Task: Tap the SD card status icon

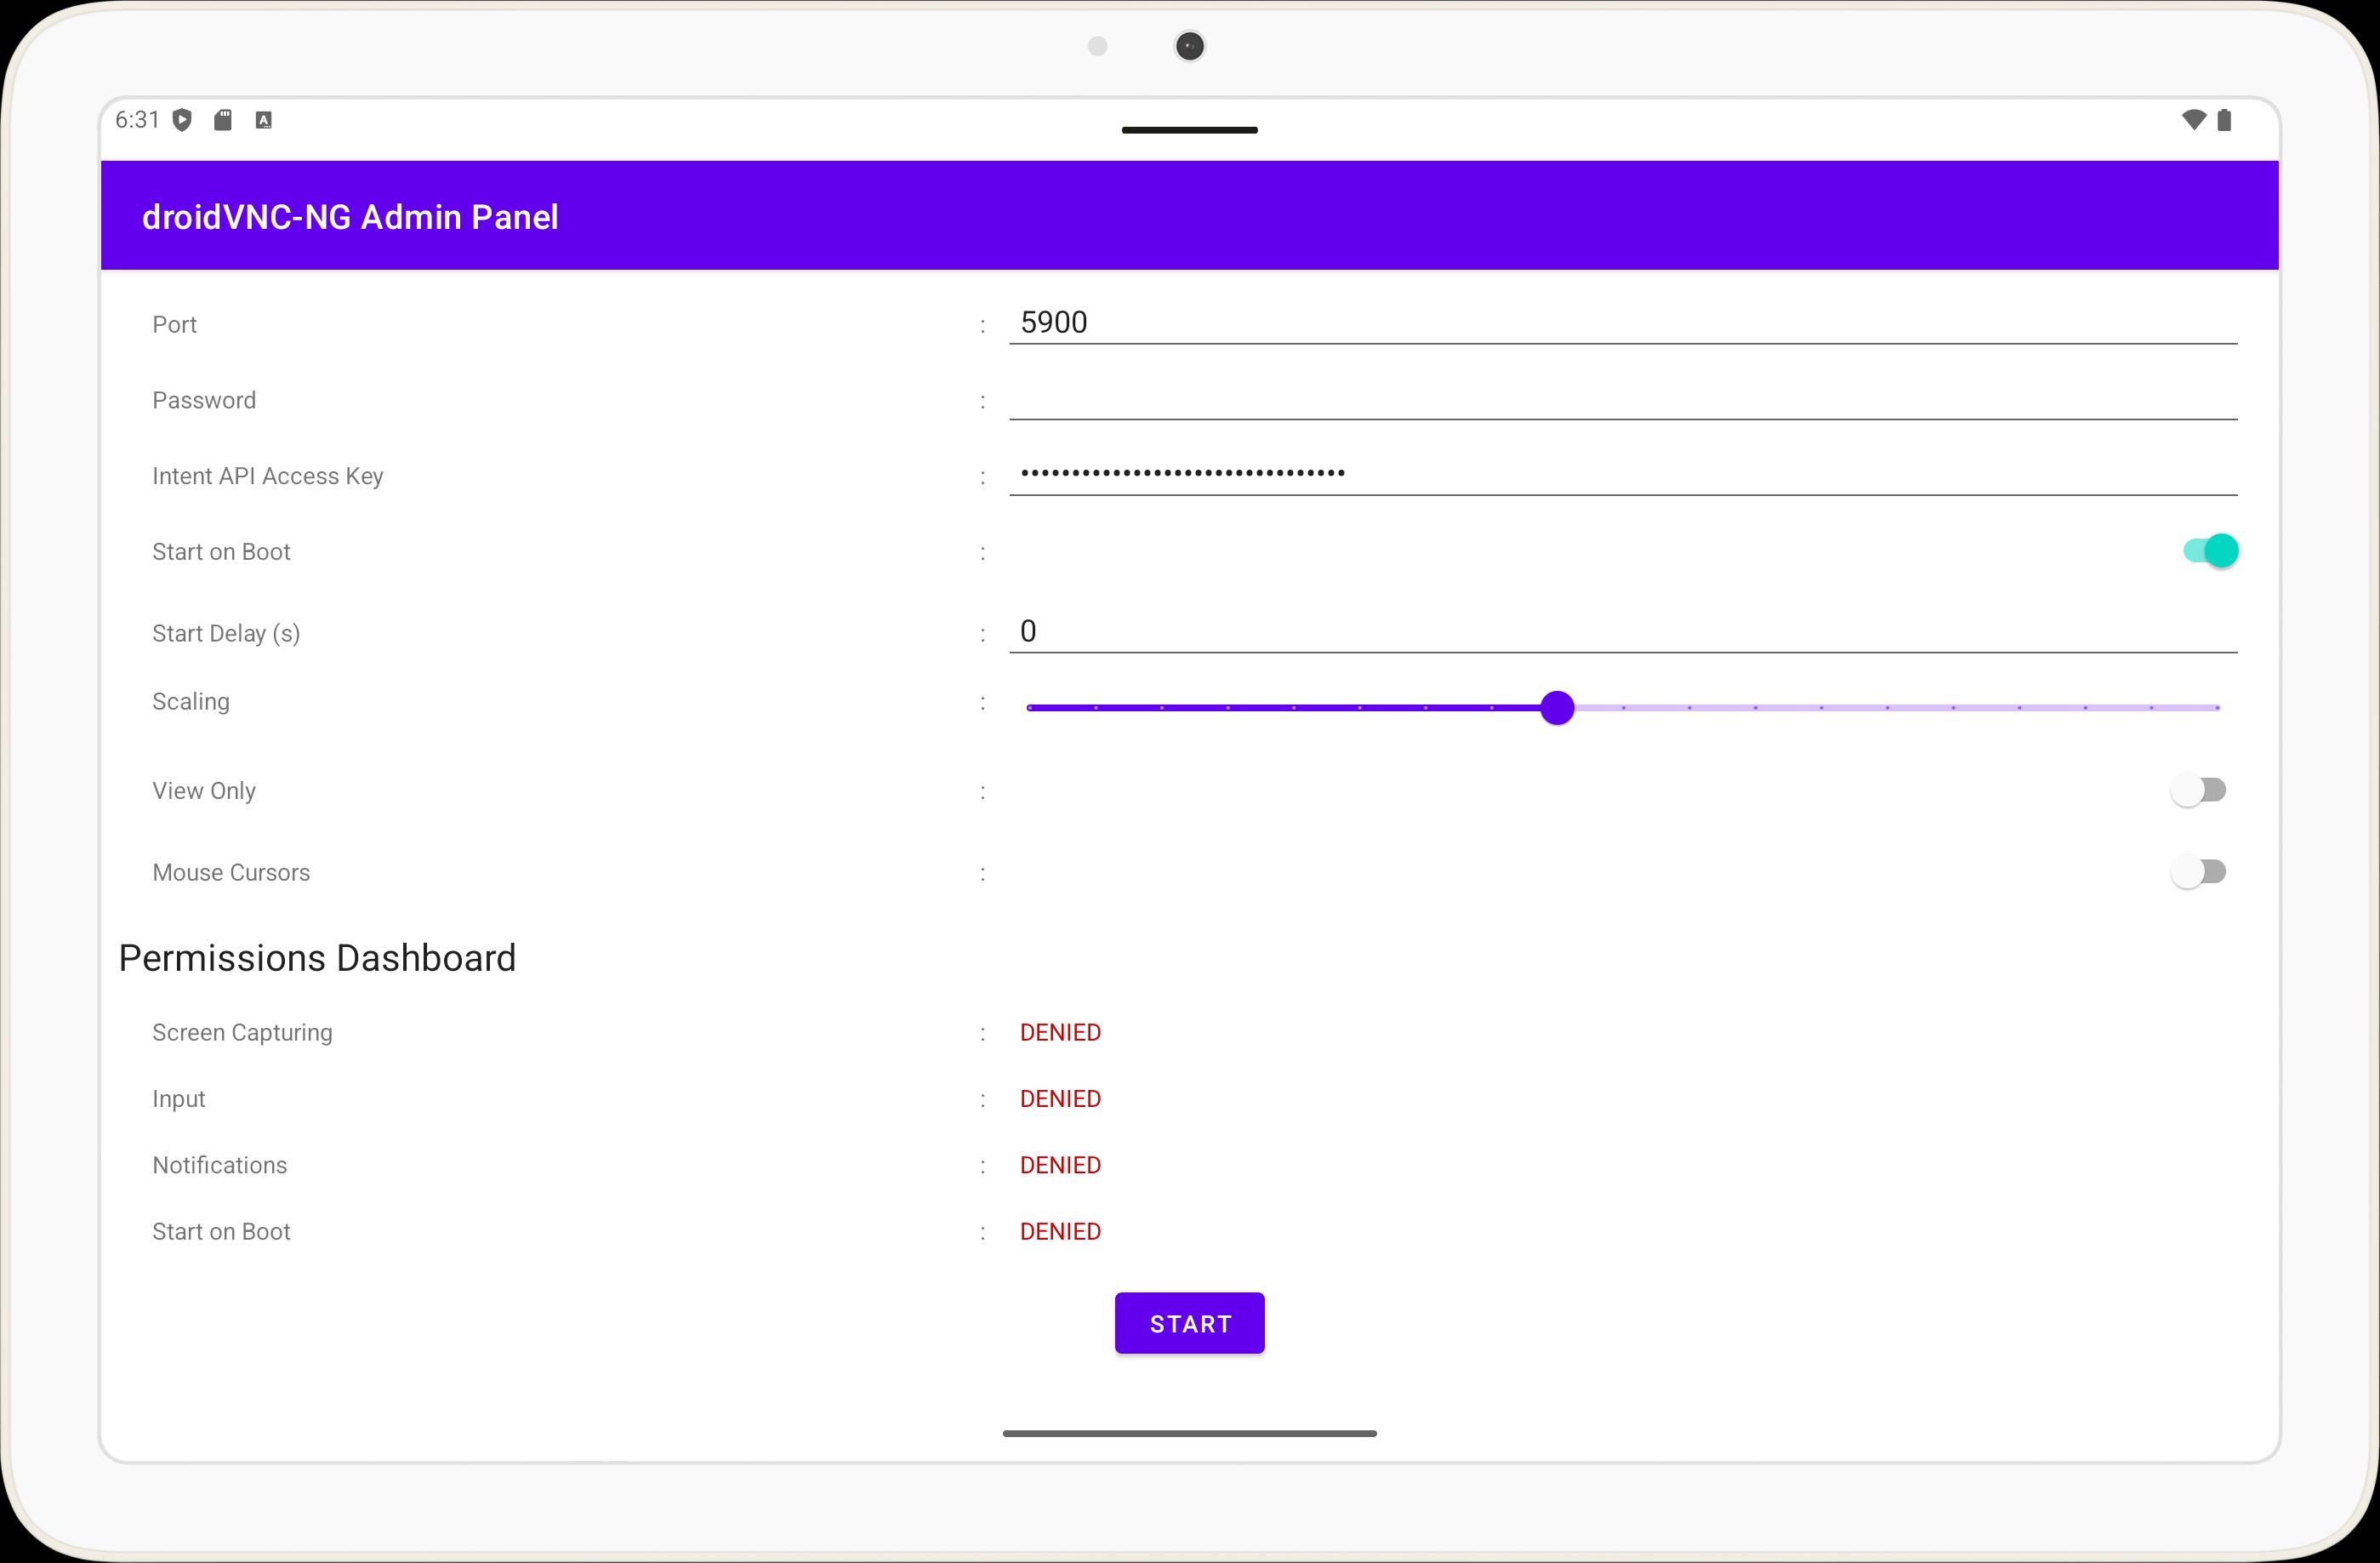Action: [223, 120]
